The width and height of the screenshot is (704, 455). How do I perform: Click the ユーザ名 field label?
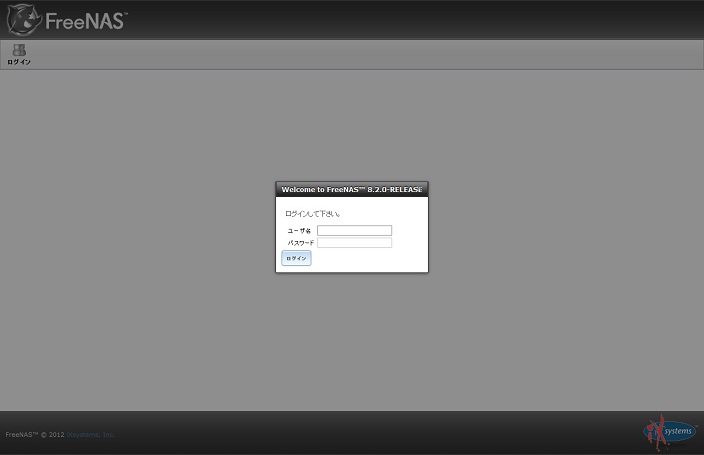299,231
